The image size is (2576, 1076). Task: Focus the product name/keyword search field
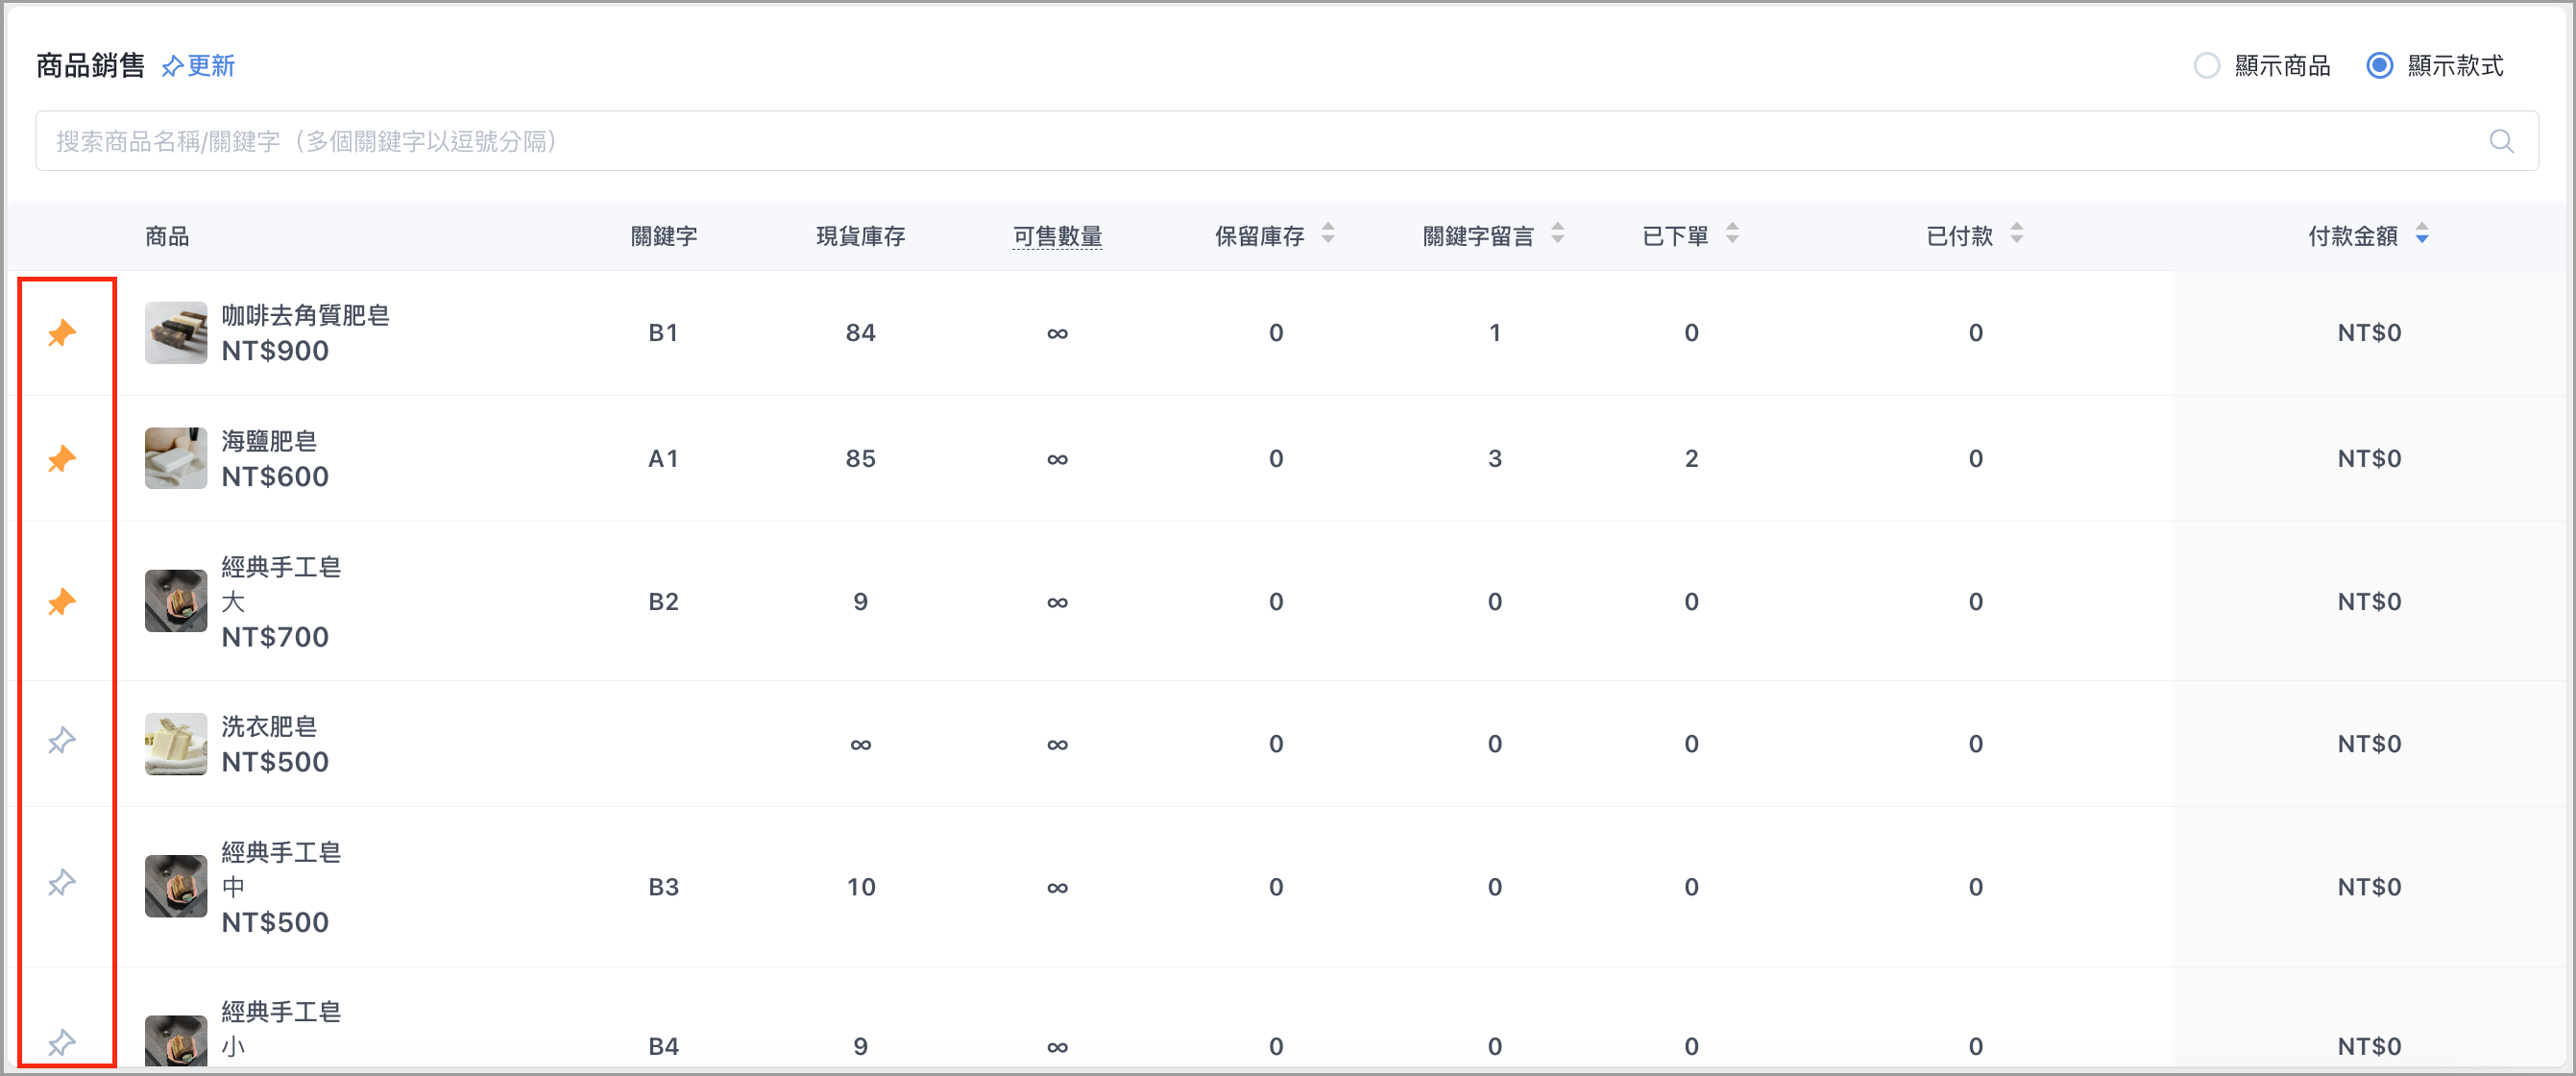pos(1286,141)
